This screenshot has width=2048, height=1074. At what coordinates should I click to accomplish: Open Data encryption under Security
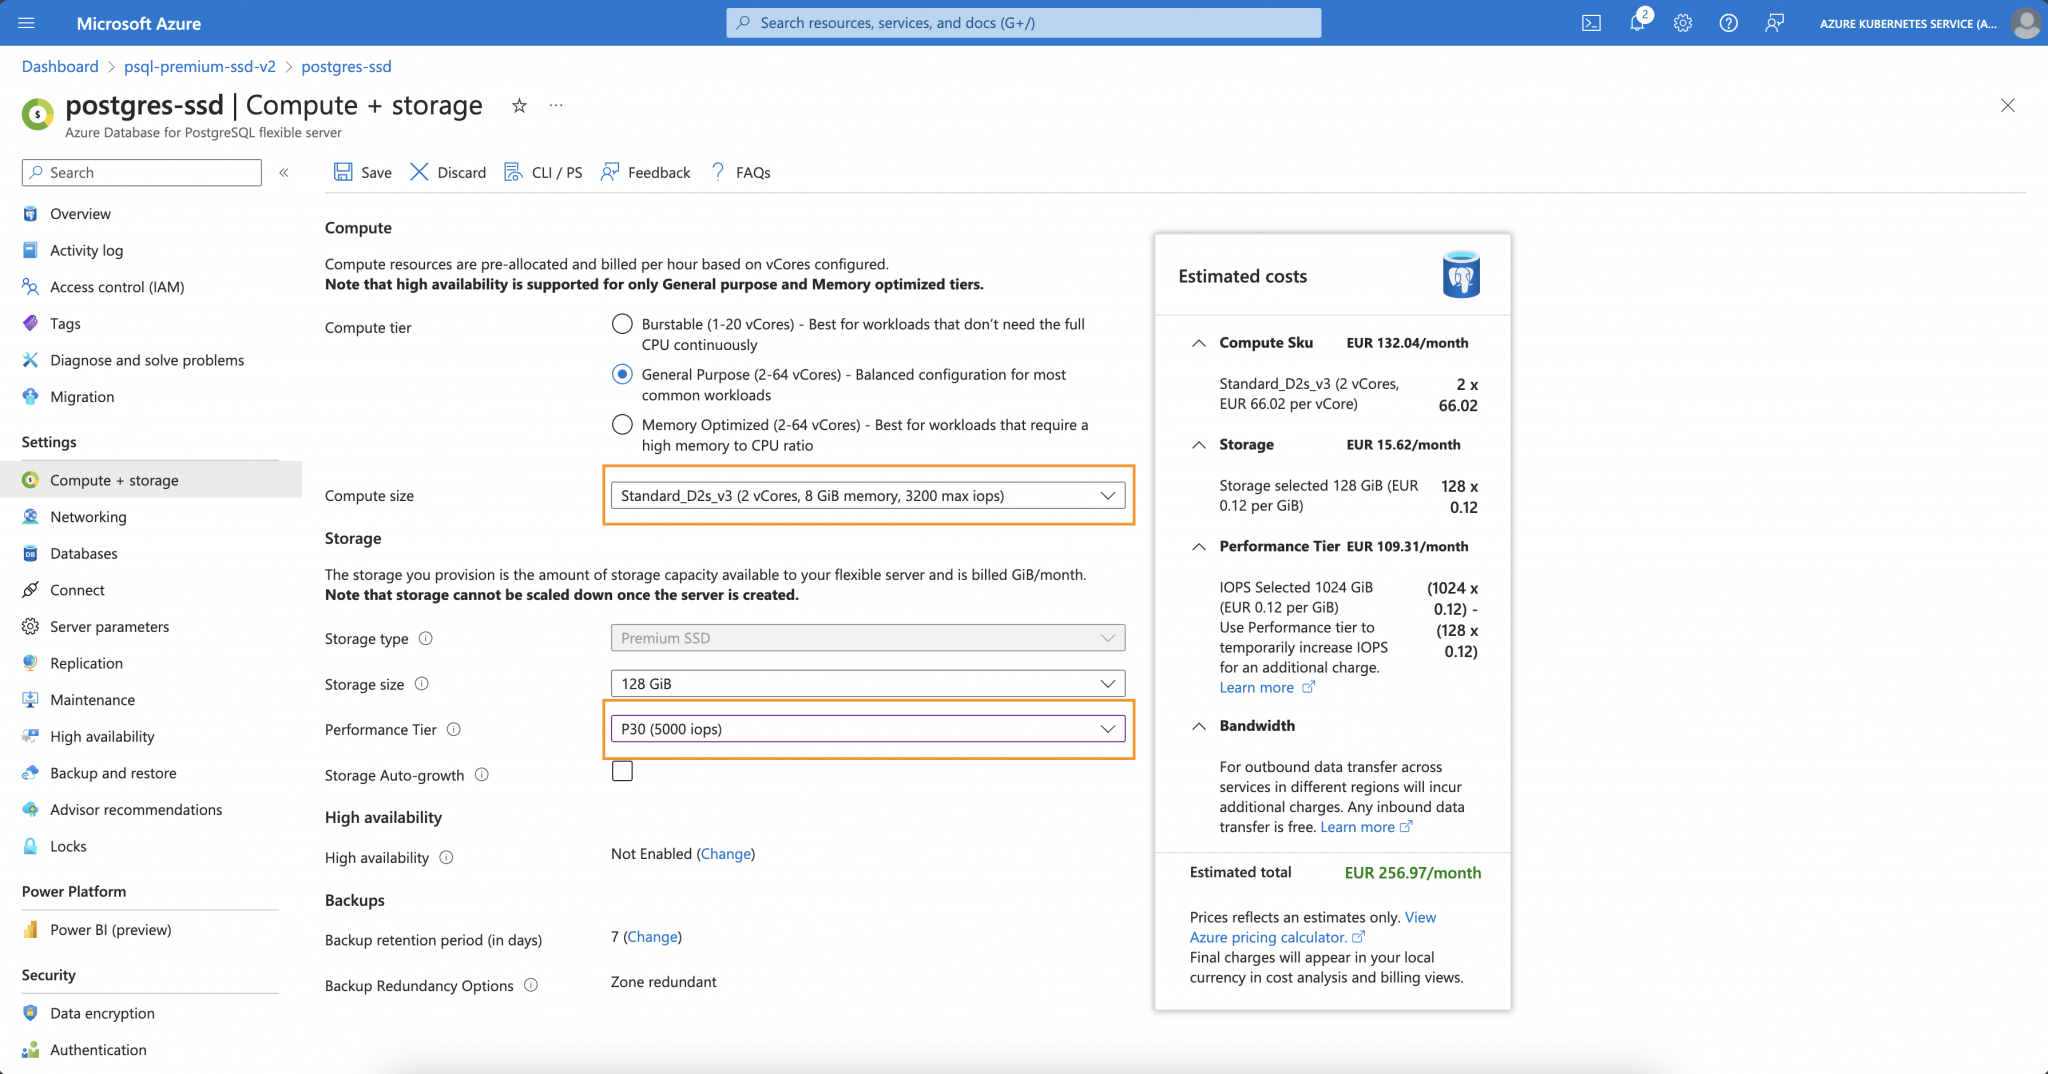point(101,1013)
